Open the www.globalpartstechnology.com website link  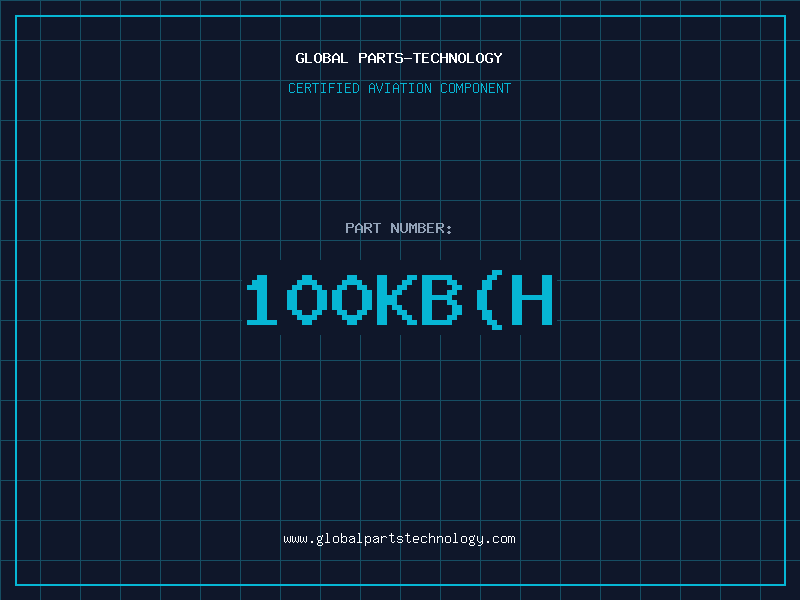click(399, 539)
